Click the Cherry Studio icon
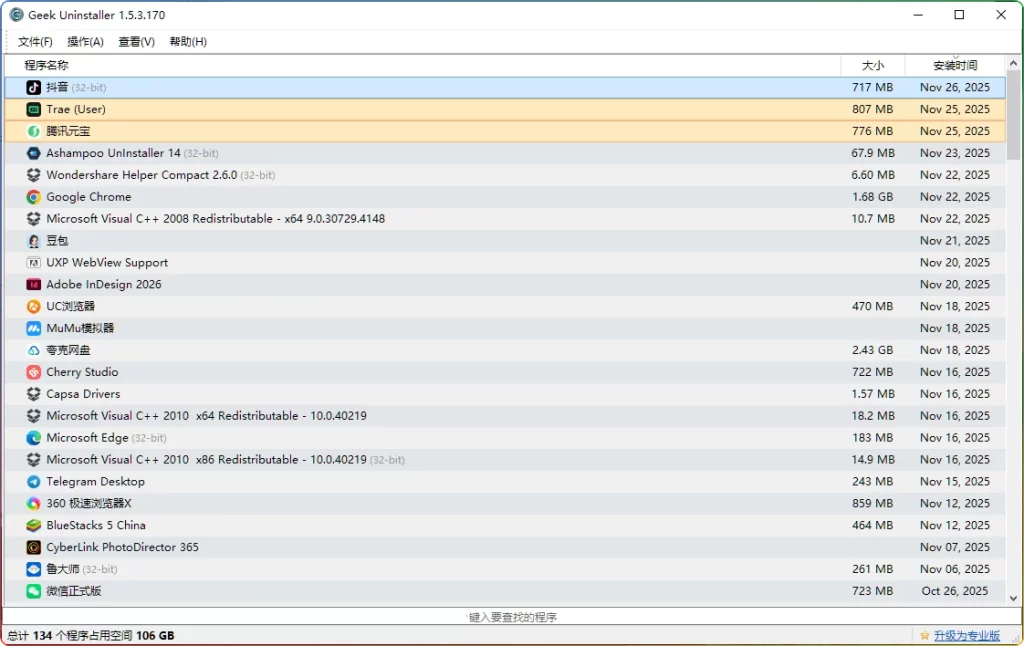The height and width of the screenshot is (646, 1024). click(x=31, y=372)
